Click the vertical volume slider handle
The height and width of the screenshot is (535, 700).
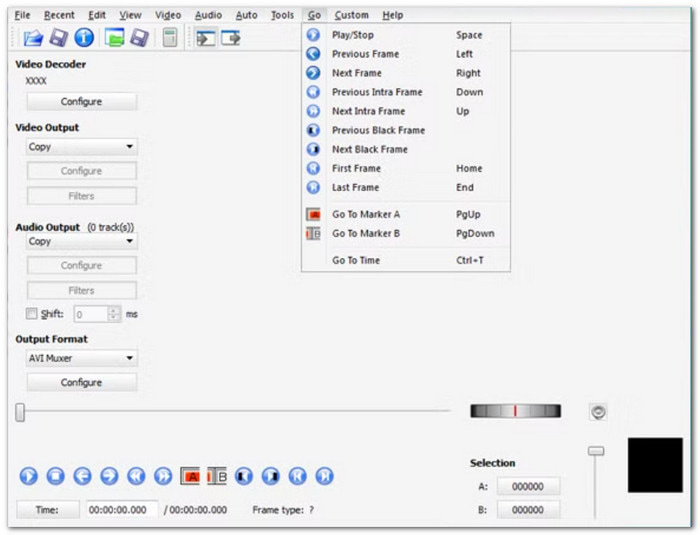pyautogui.click(x=596, y=451)
